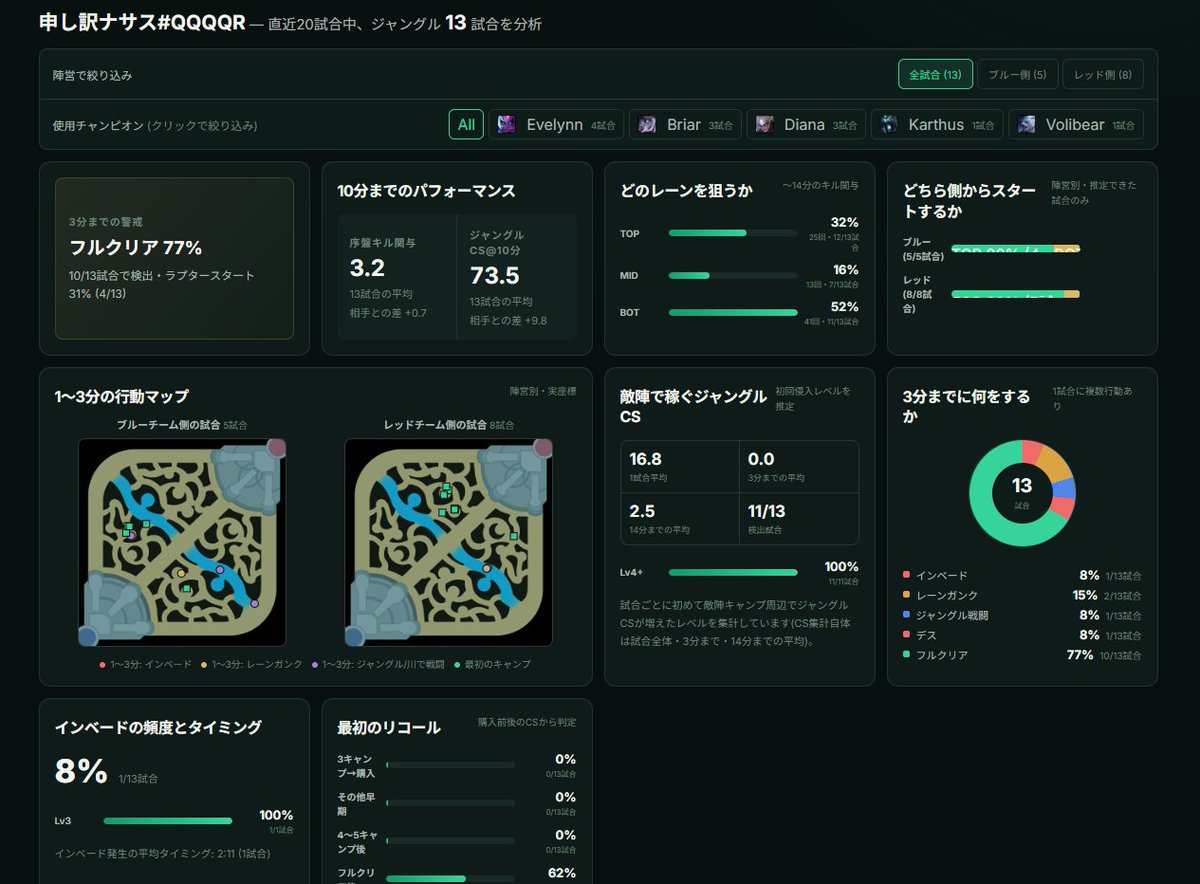The height and width of the screenshot is (884, 1200).
Task: Click the MID lane progress bar
Action: click(x=733, y=275)
